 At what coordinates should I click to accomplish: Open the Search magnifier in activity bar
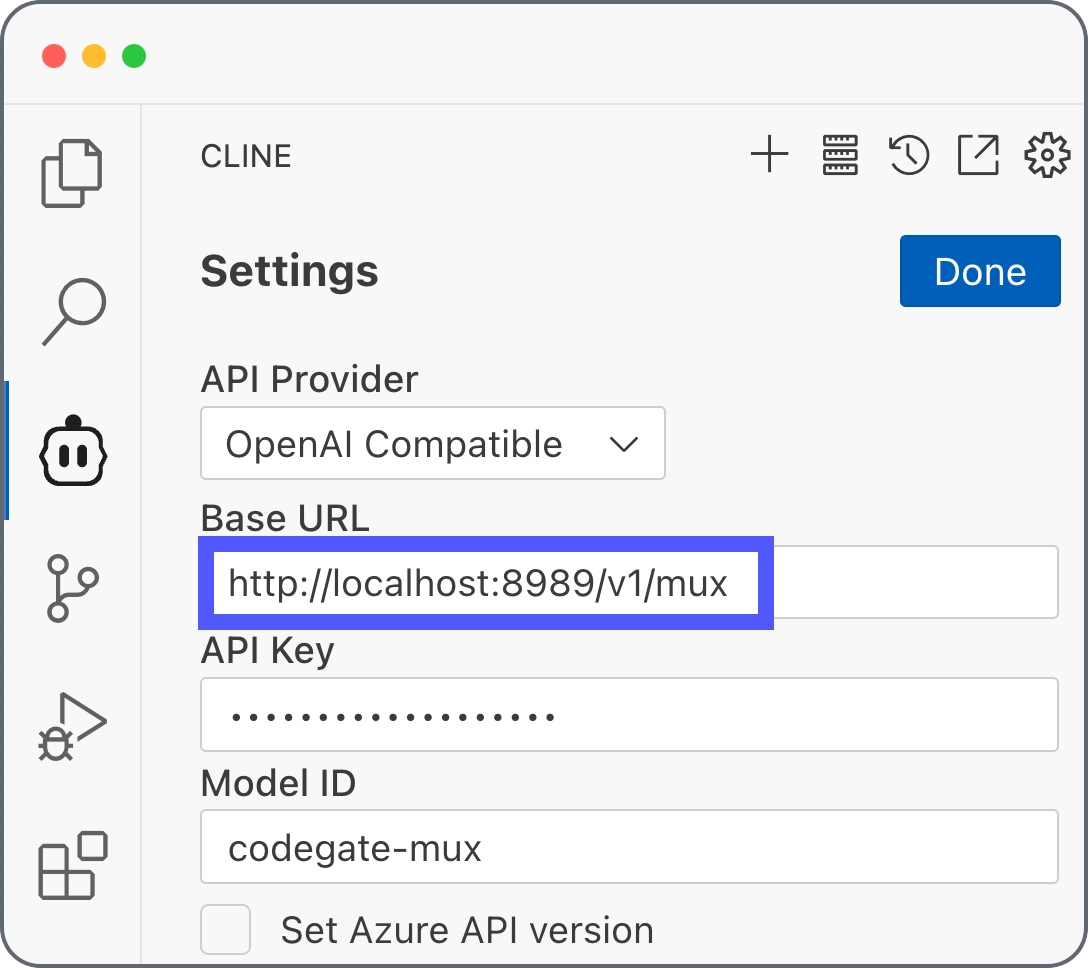point(74,312)
